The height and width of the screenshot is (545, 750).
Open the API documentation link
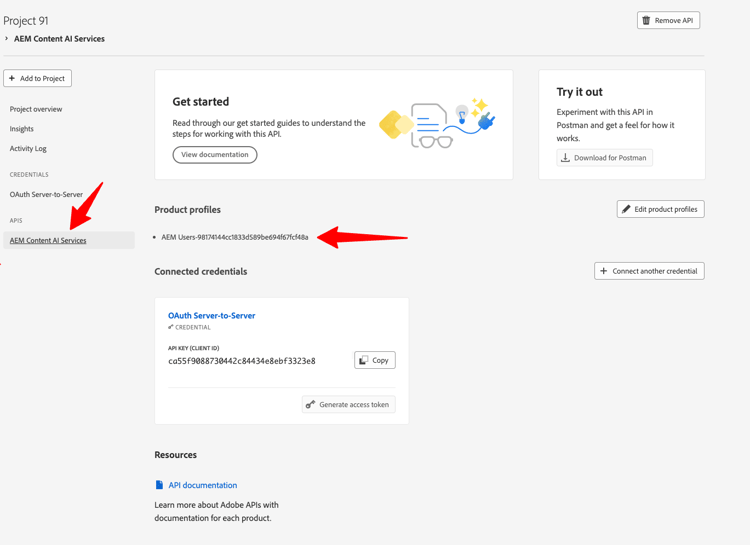(203, 485)
